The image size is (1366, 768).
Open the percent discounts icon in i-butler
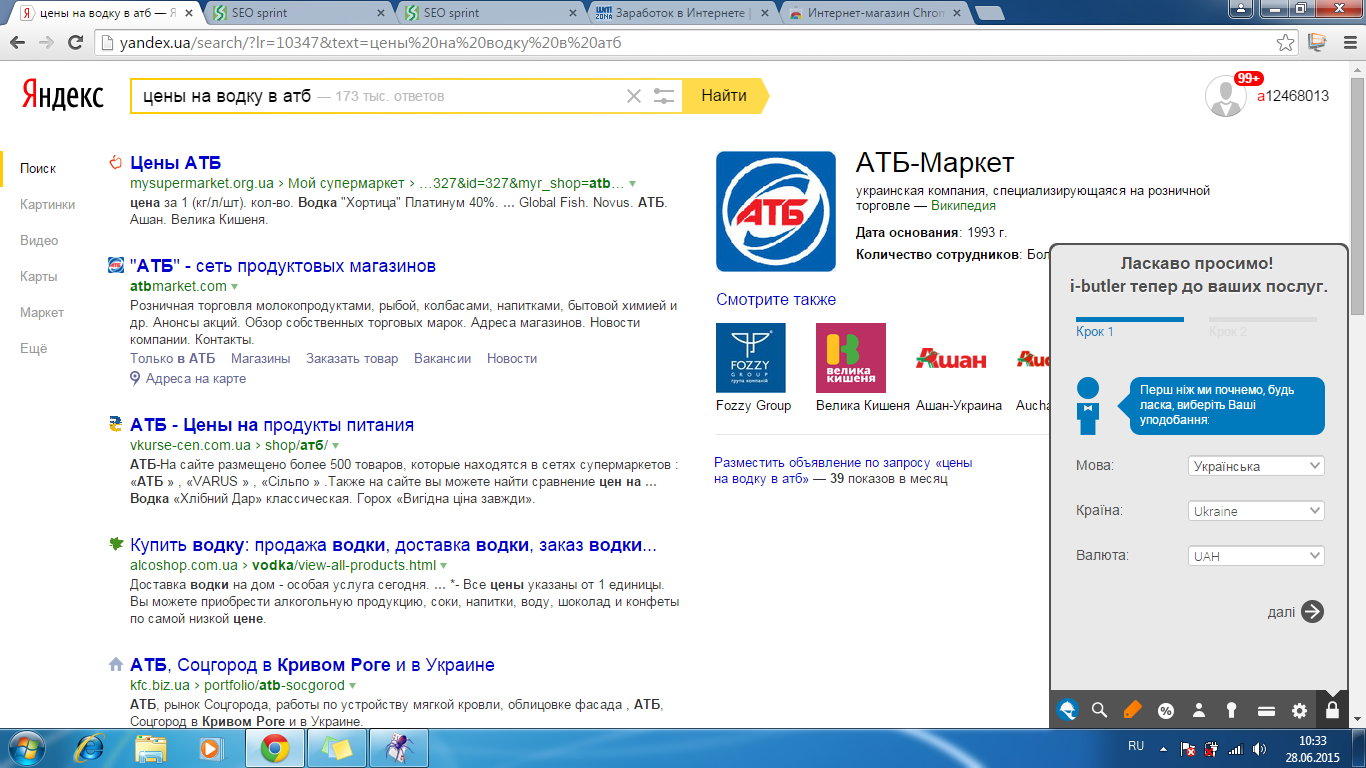(x=1165, y=711)
